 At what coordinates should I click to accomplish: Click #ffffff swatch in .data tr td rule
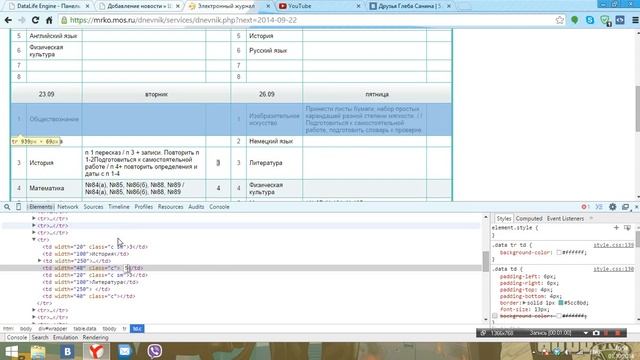559,252
